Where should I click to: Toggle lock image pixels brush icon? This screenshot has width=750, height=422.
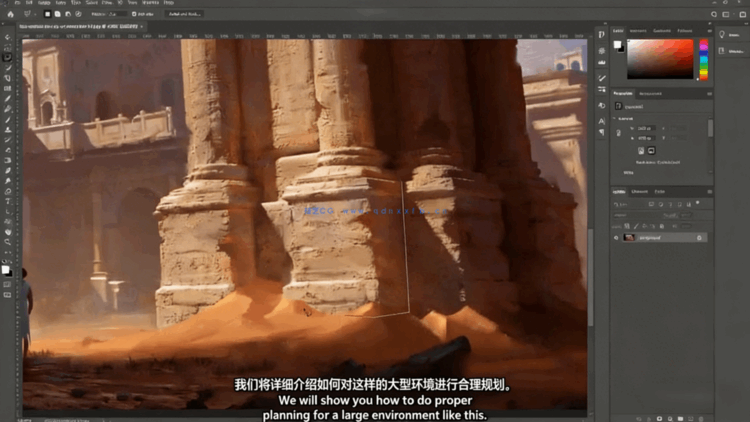tap(636, 226)
